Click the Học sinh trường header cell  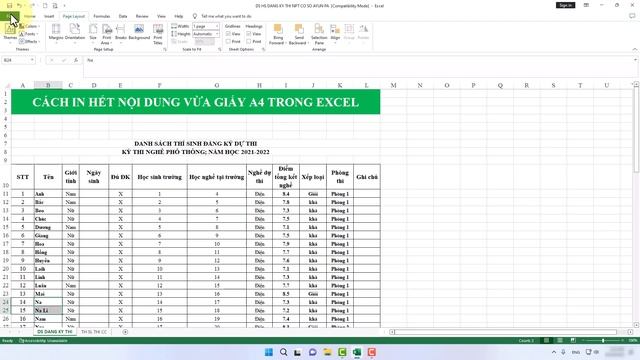(x=160, y=177)
